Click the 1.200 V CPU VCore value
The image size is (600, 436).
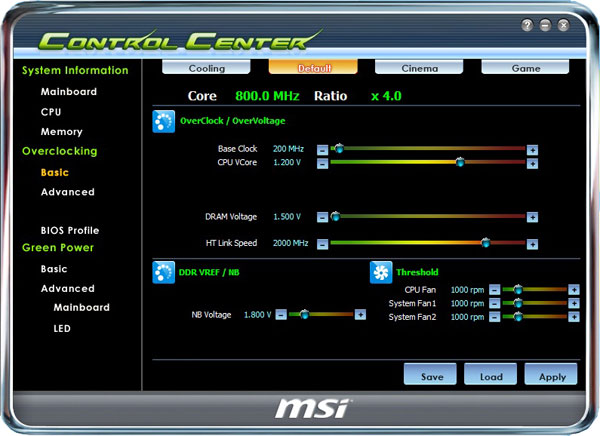coord(287,162)
